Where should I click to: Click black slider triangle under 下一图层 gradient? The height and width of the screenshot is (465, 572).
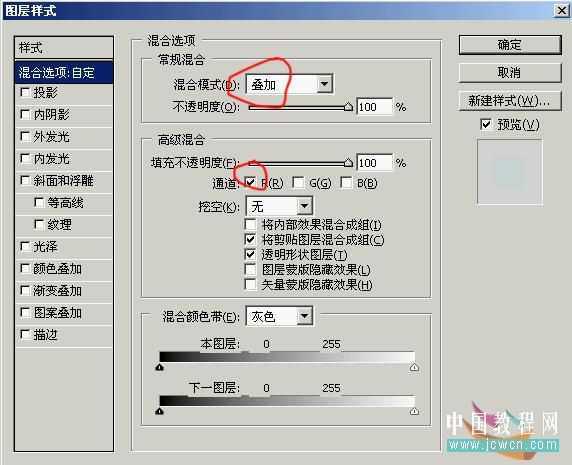(159, 411)
